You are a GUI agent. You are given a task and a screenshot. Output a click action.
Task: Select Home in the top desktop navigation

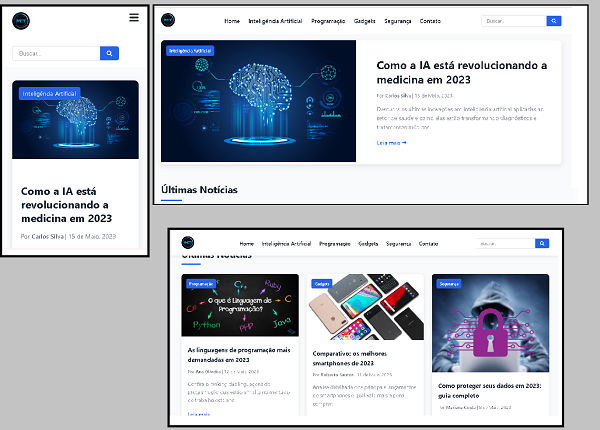(x=232, y=21)
